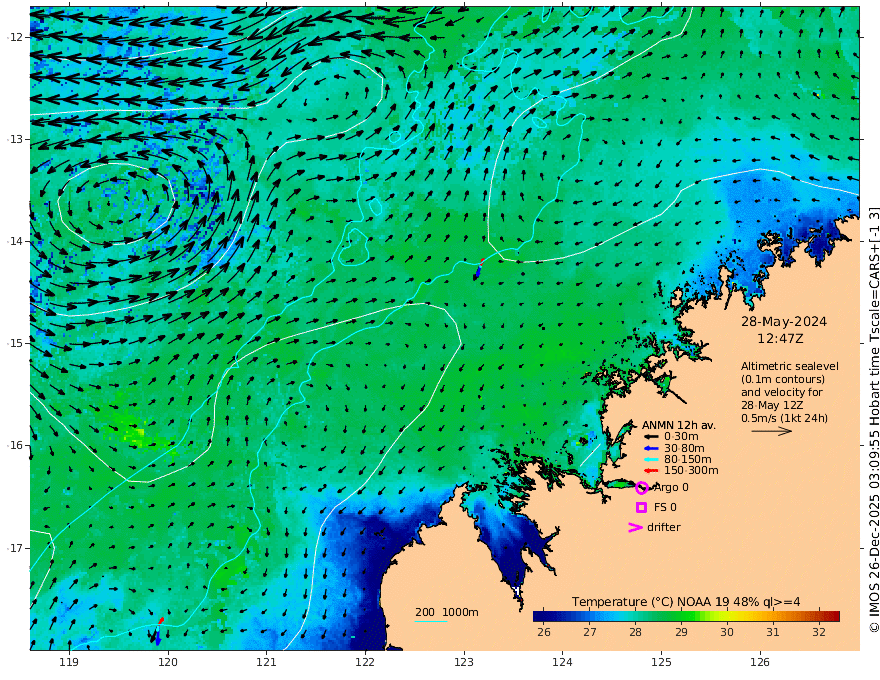Screen dimensions: 880x680
Task: Click the magenta FS square symbol
Action: (x=641, y=507)
